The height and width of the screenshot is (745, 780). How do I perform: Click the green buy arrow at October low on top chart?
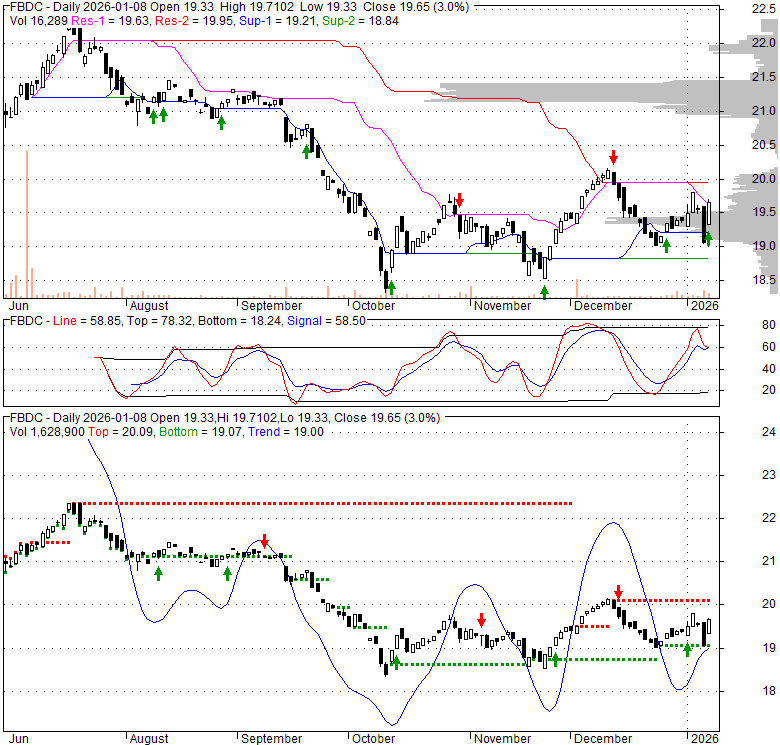pos(391,287)
